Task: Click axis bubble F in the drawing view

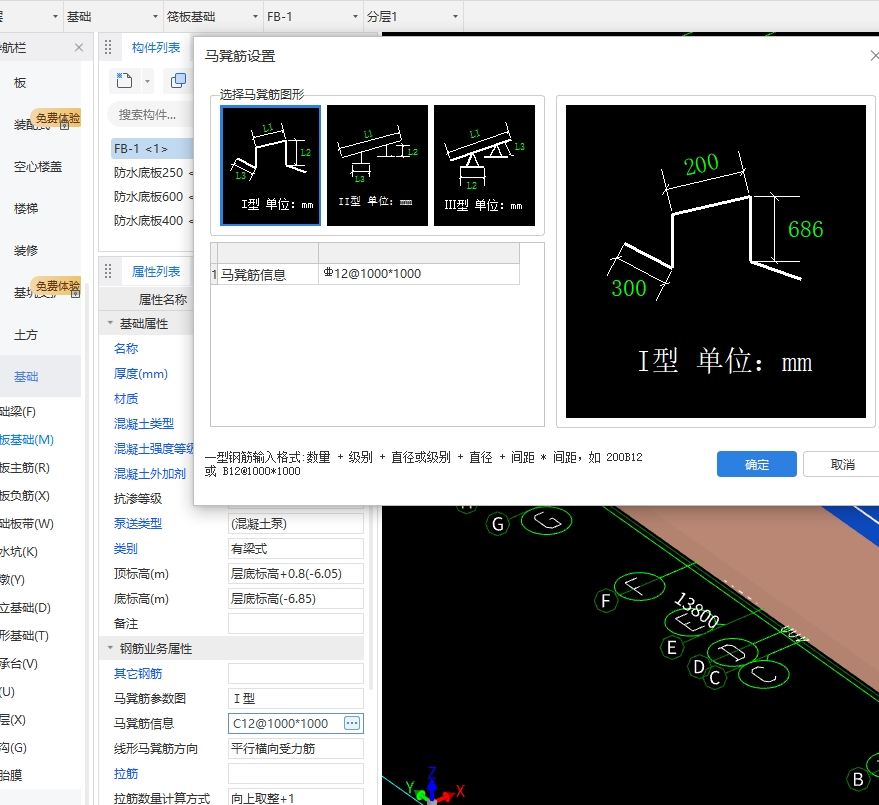Action: pos(605,601)
